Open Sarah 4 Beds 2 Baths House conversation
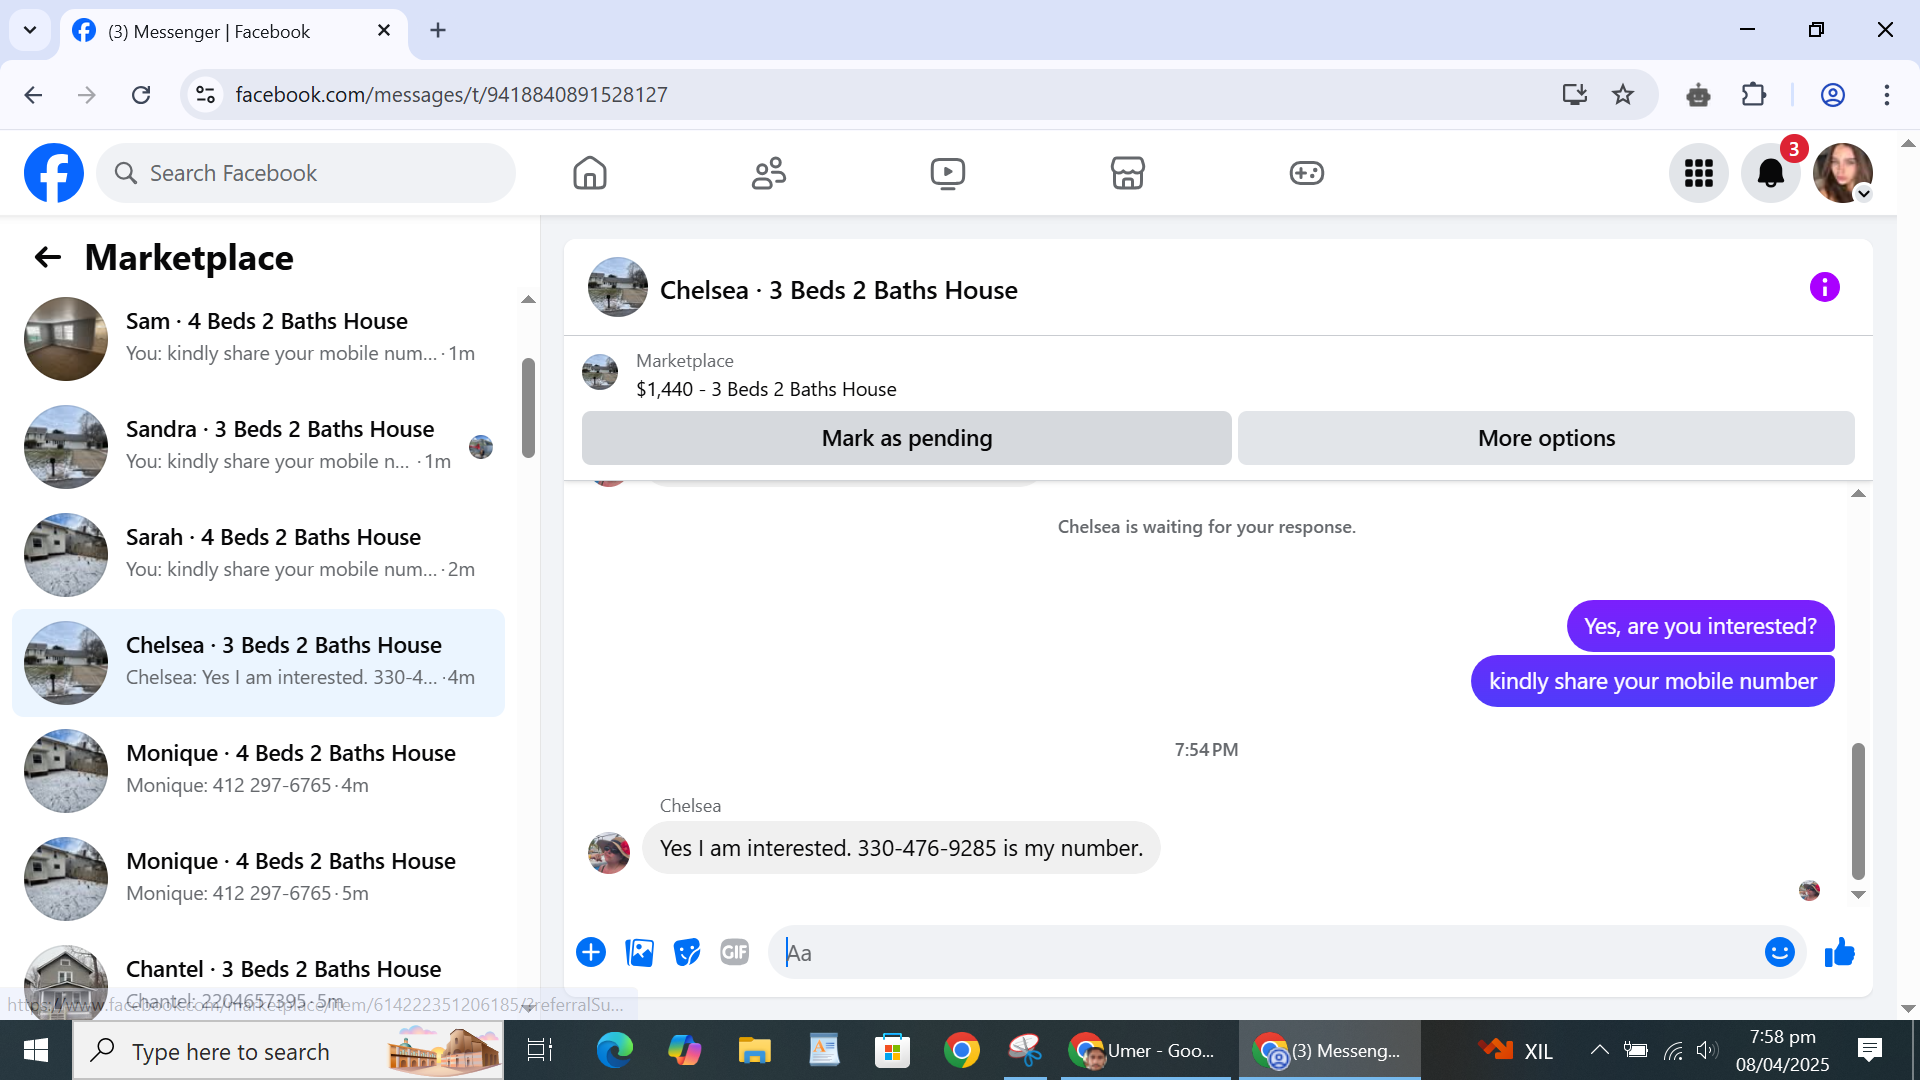Screen dimensions: 1920x1080 click(265, 554)
